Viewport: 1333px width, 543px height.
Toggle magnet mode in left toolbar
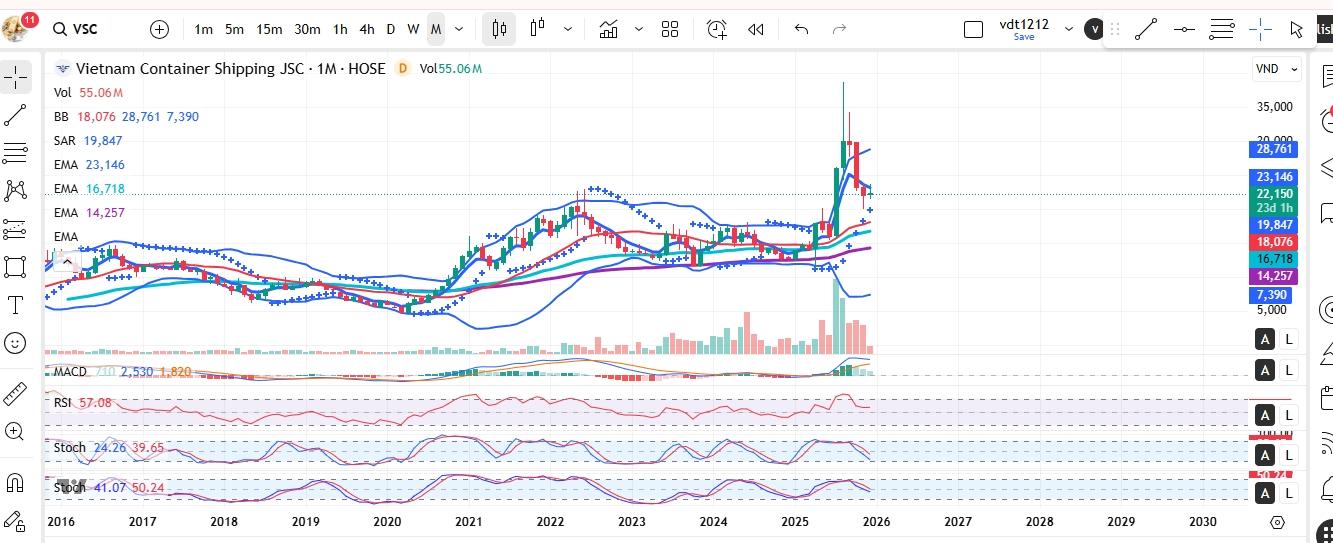click(15, 483)
